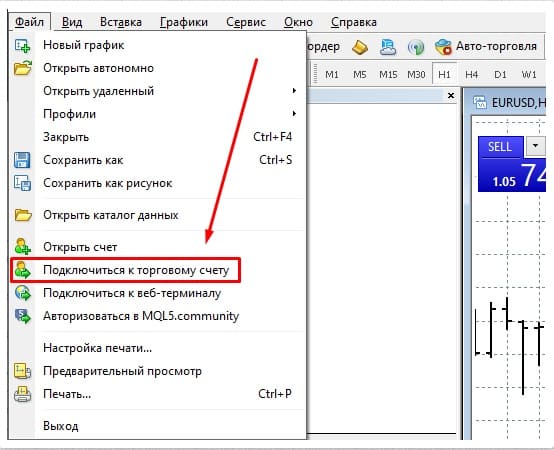This screenshot has height=450, width=554.
Task: Click the Open Account user icon
Action: (x=22, y=247)
